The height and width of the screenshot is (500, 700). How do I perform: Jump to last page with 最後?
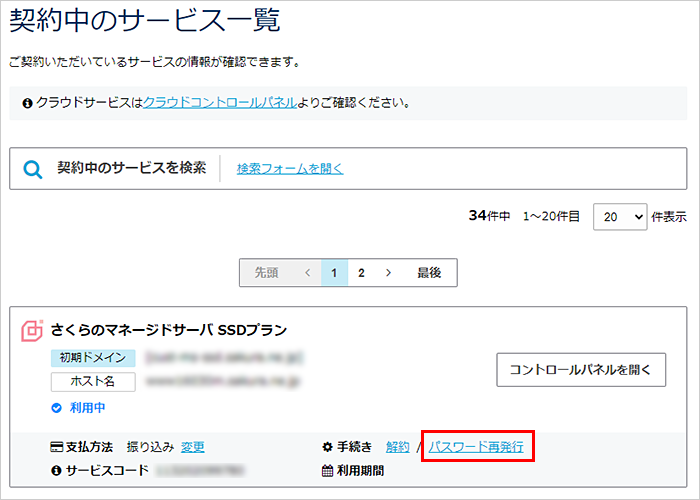(x=429, y=272)
